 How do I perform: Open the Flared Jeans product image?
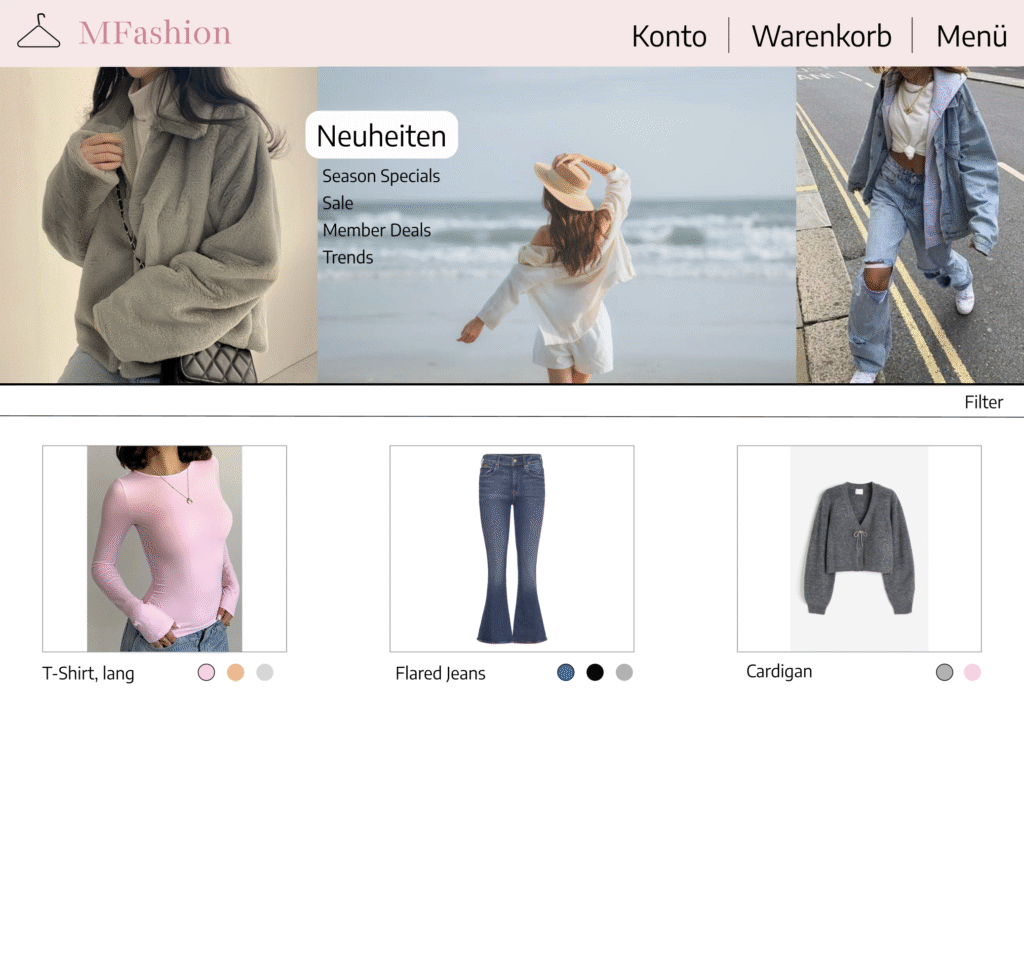(511, 548)
